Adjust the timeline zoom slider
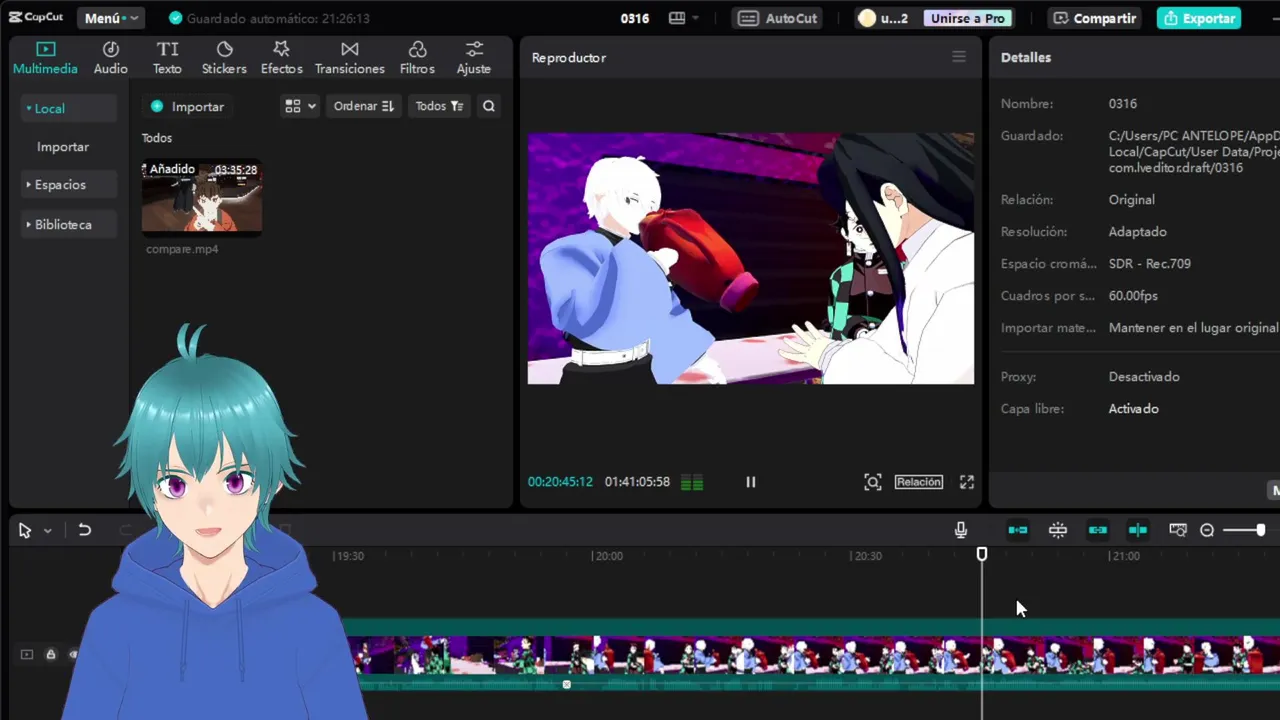The height and width of the screenshot is (720, 1280). click(x=1245, y=530)
